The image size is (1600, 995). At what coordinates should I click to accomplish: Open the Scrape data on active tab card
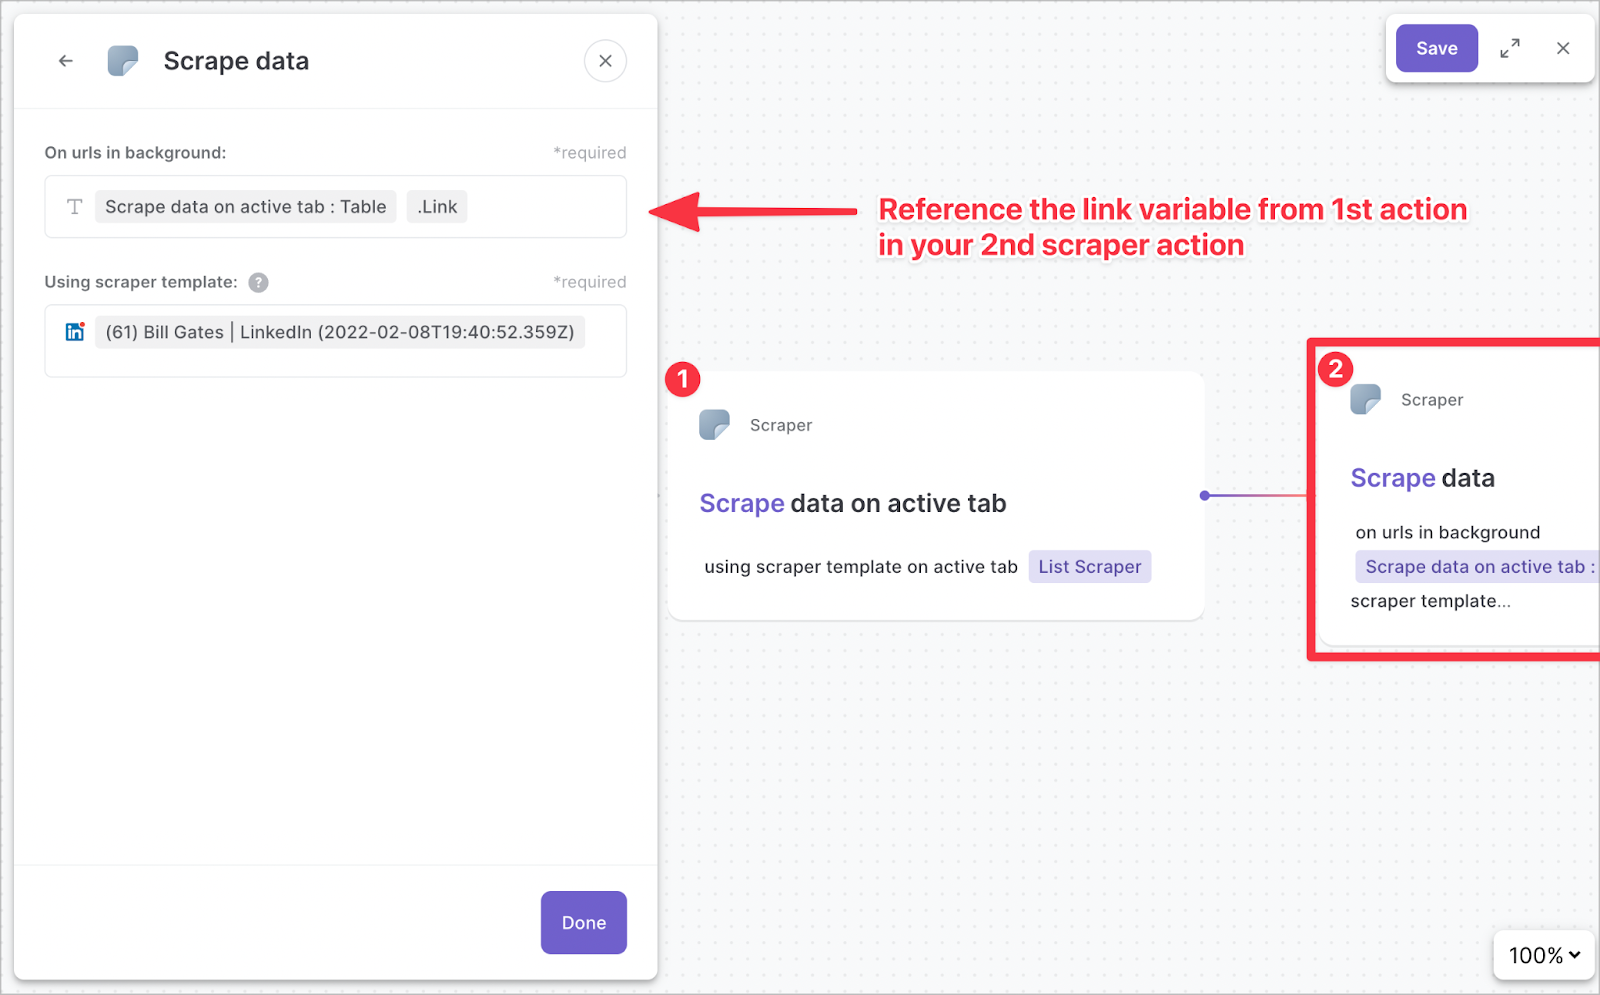tap(935, 496)
